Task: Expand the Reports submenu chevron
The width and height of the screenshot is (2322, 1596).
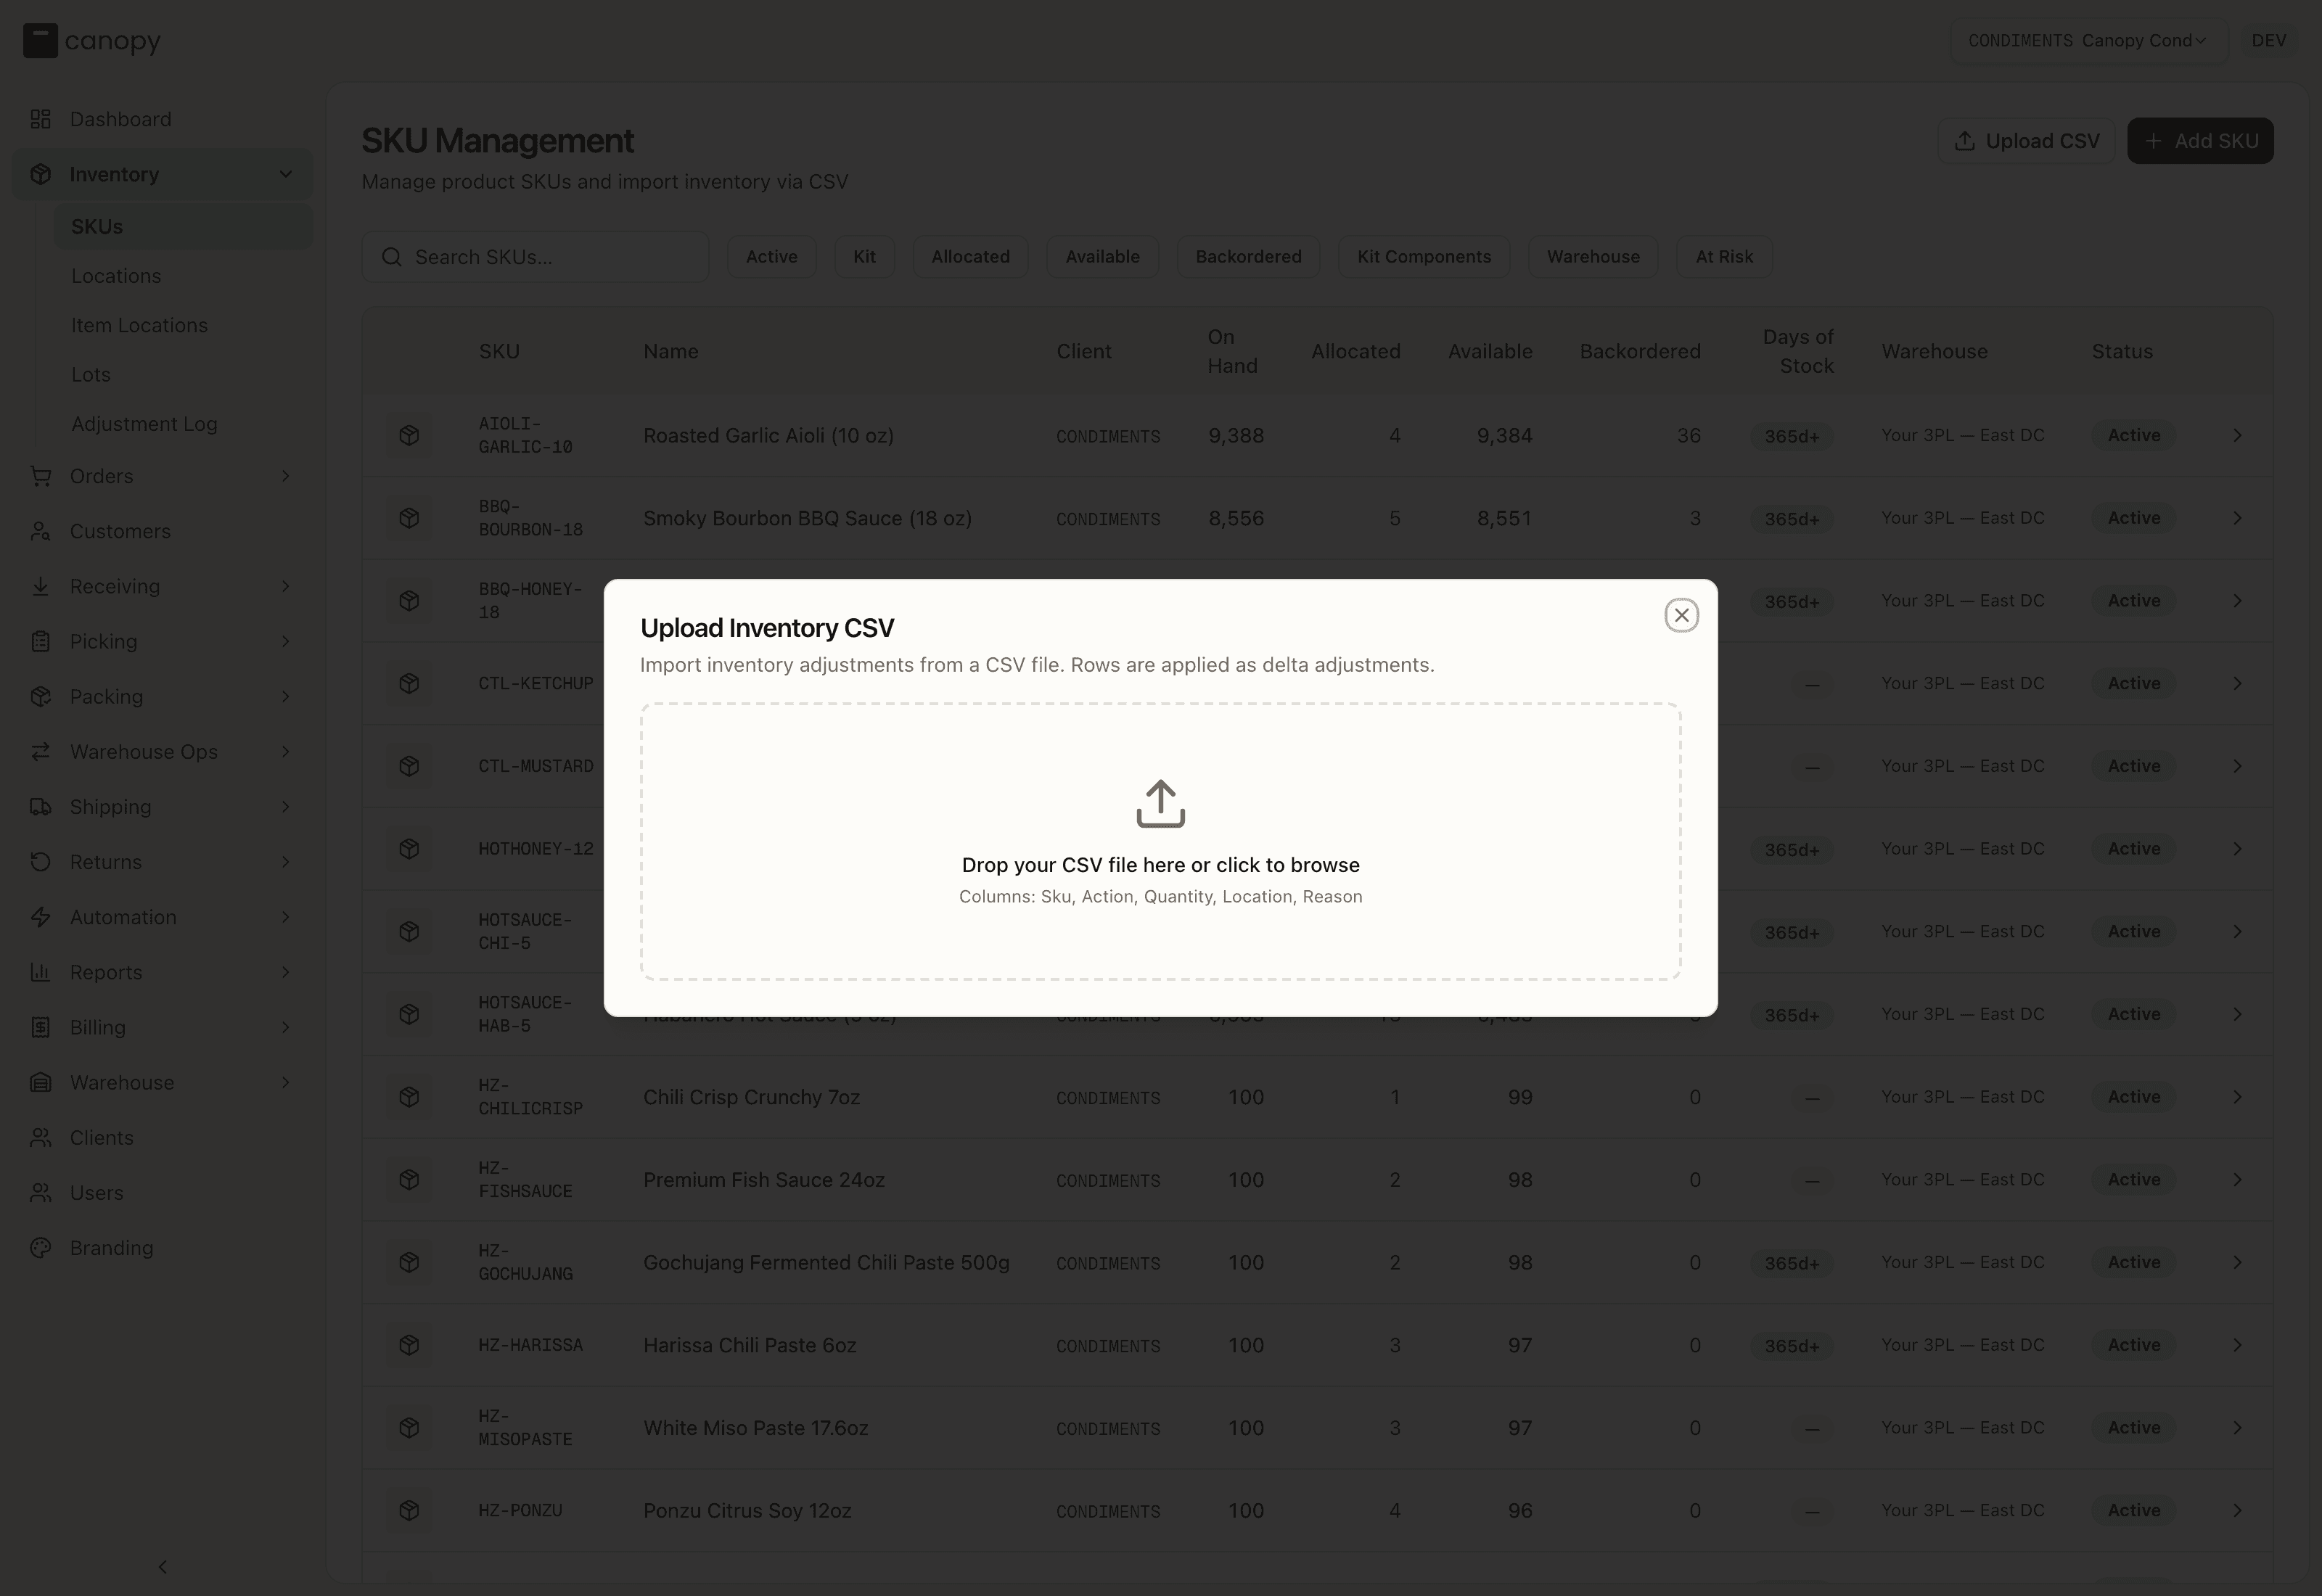Action: pos(285,971)
